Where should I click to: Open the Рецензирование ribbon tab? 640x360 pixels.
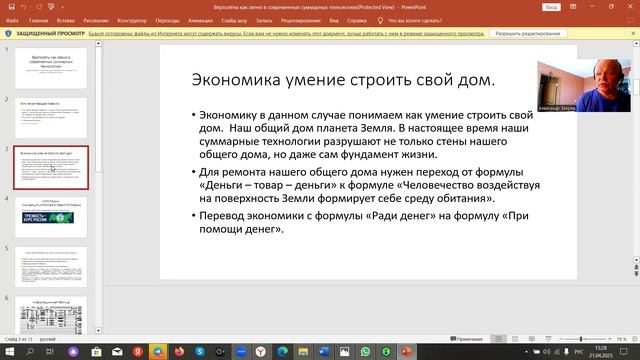300,20
